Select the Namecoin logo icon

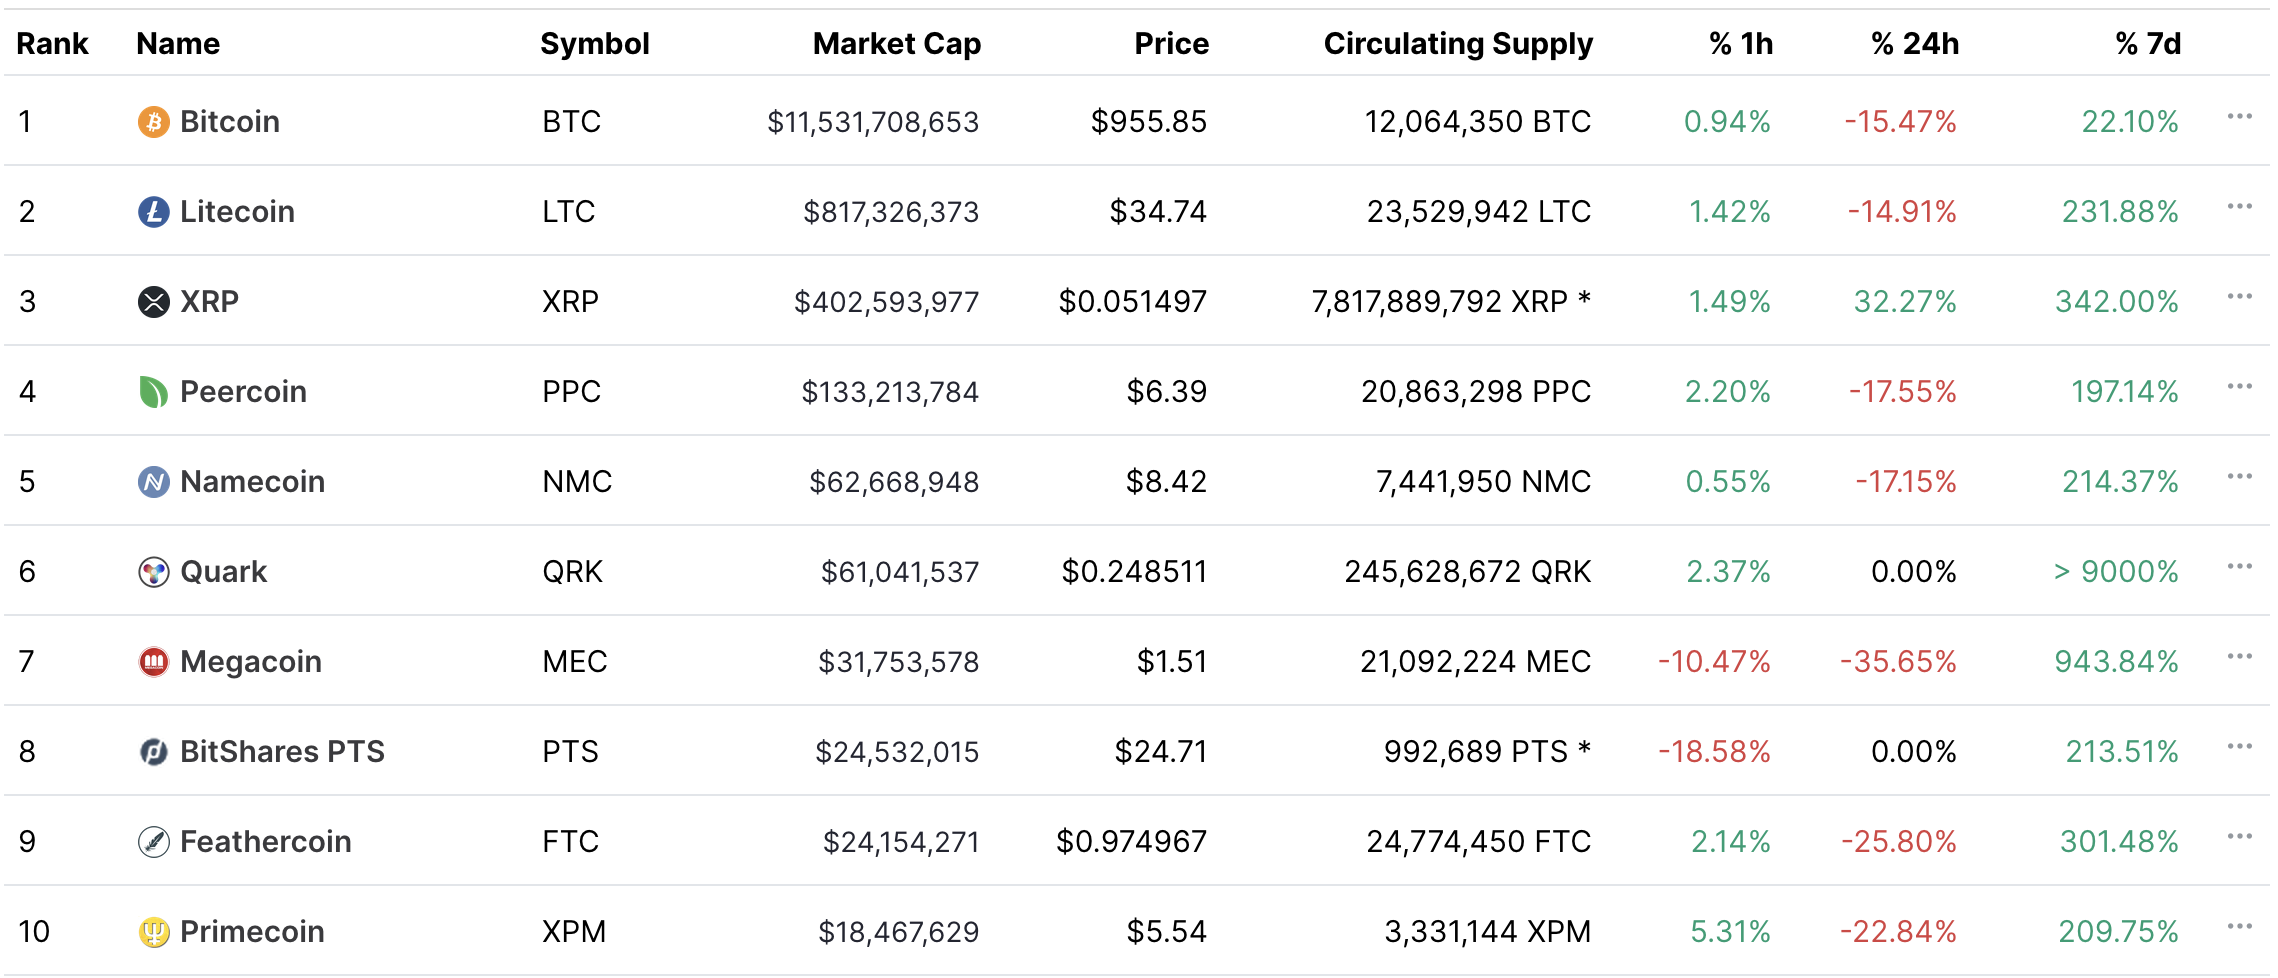[152, 482]
